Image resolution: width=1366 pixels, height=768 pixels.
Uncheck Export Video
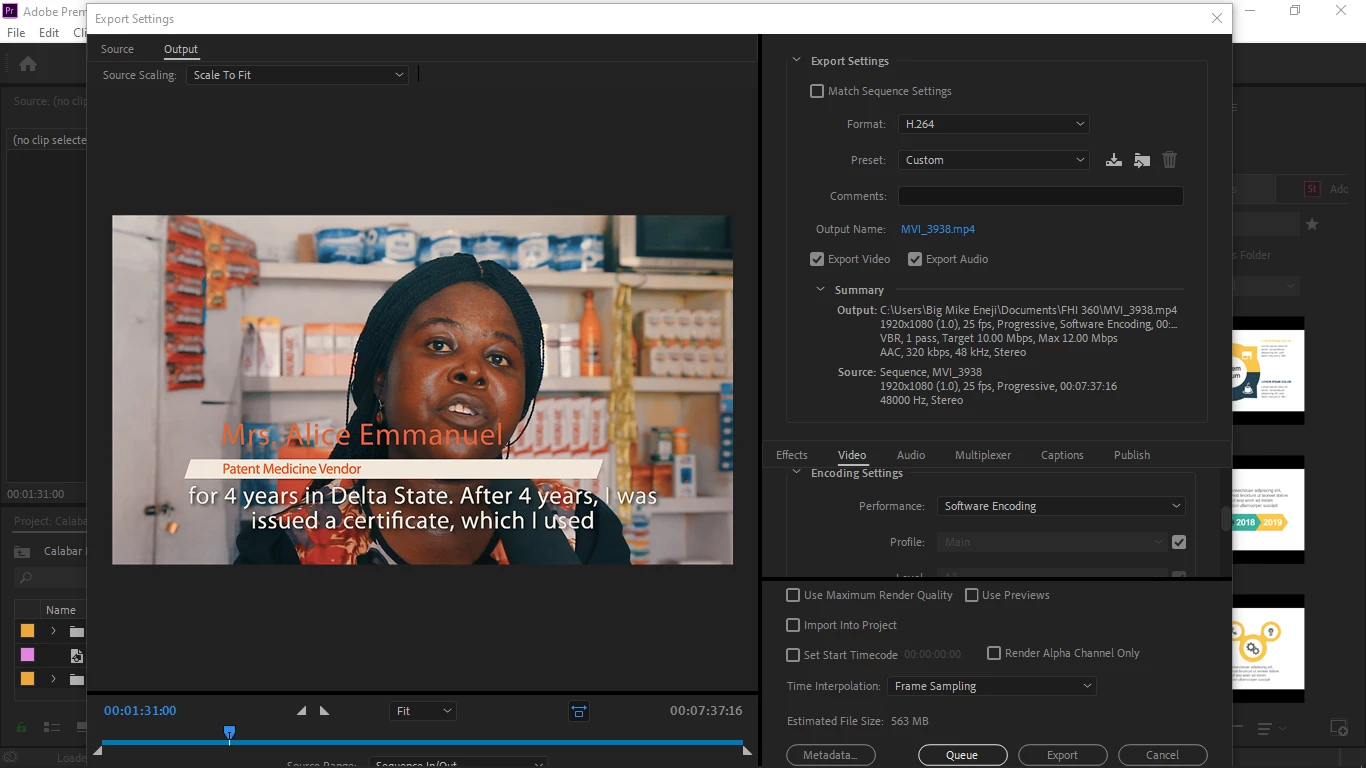(817, 259)
